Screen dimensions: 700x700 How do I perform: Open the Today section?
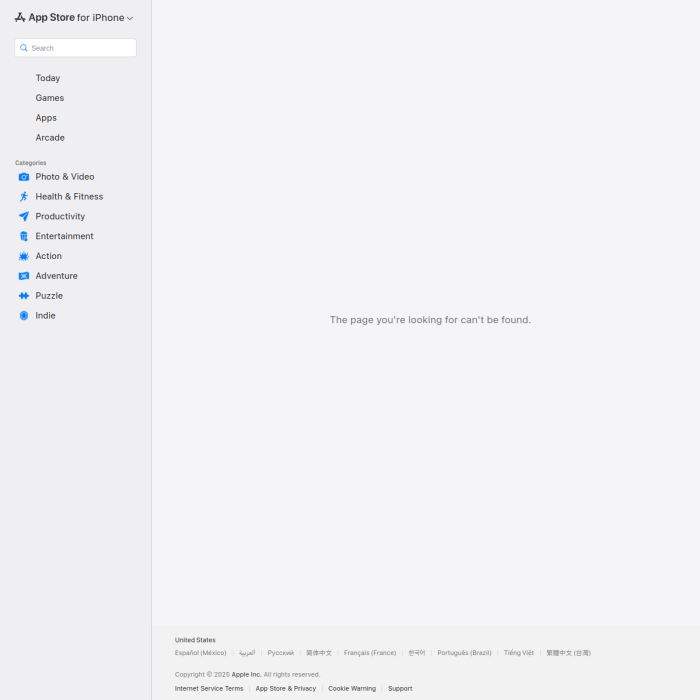(48, 78)
